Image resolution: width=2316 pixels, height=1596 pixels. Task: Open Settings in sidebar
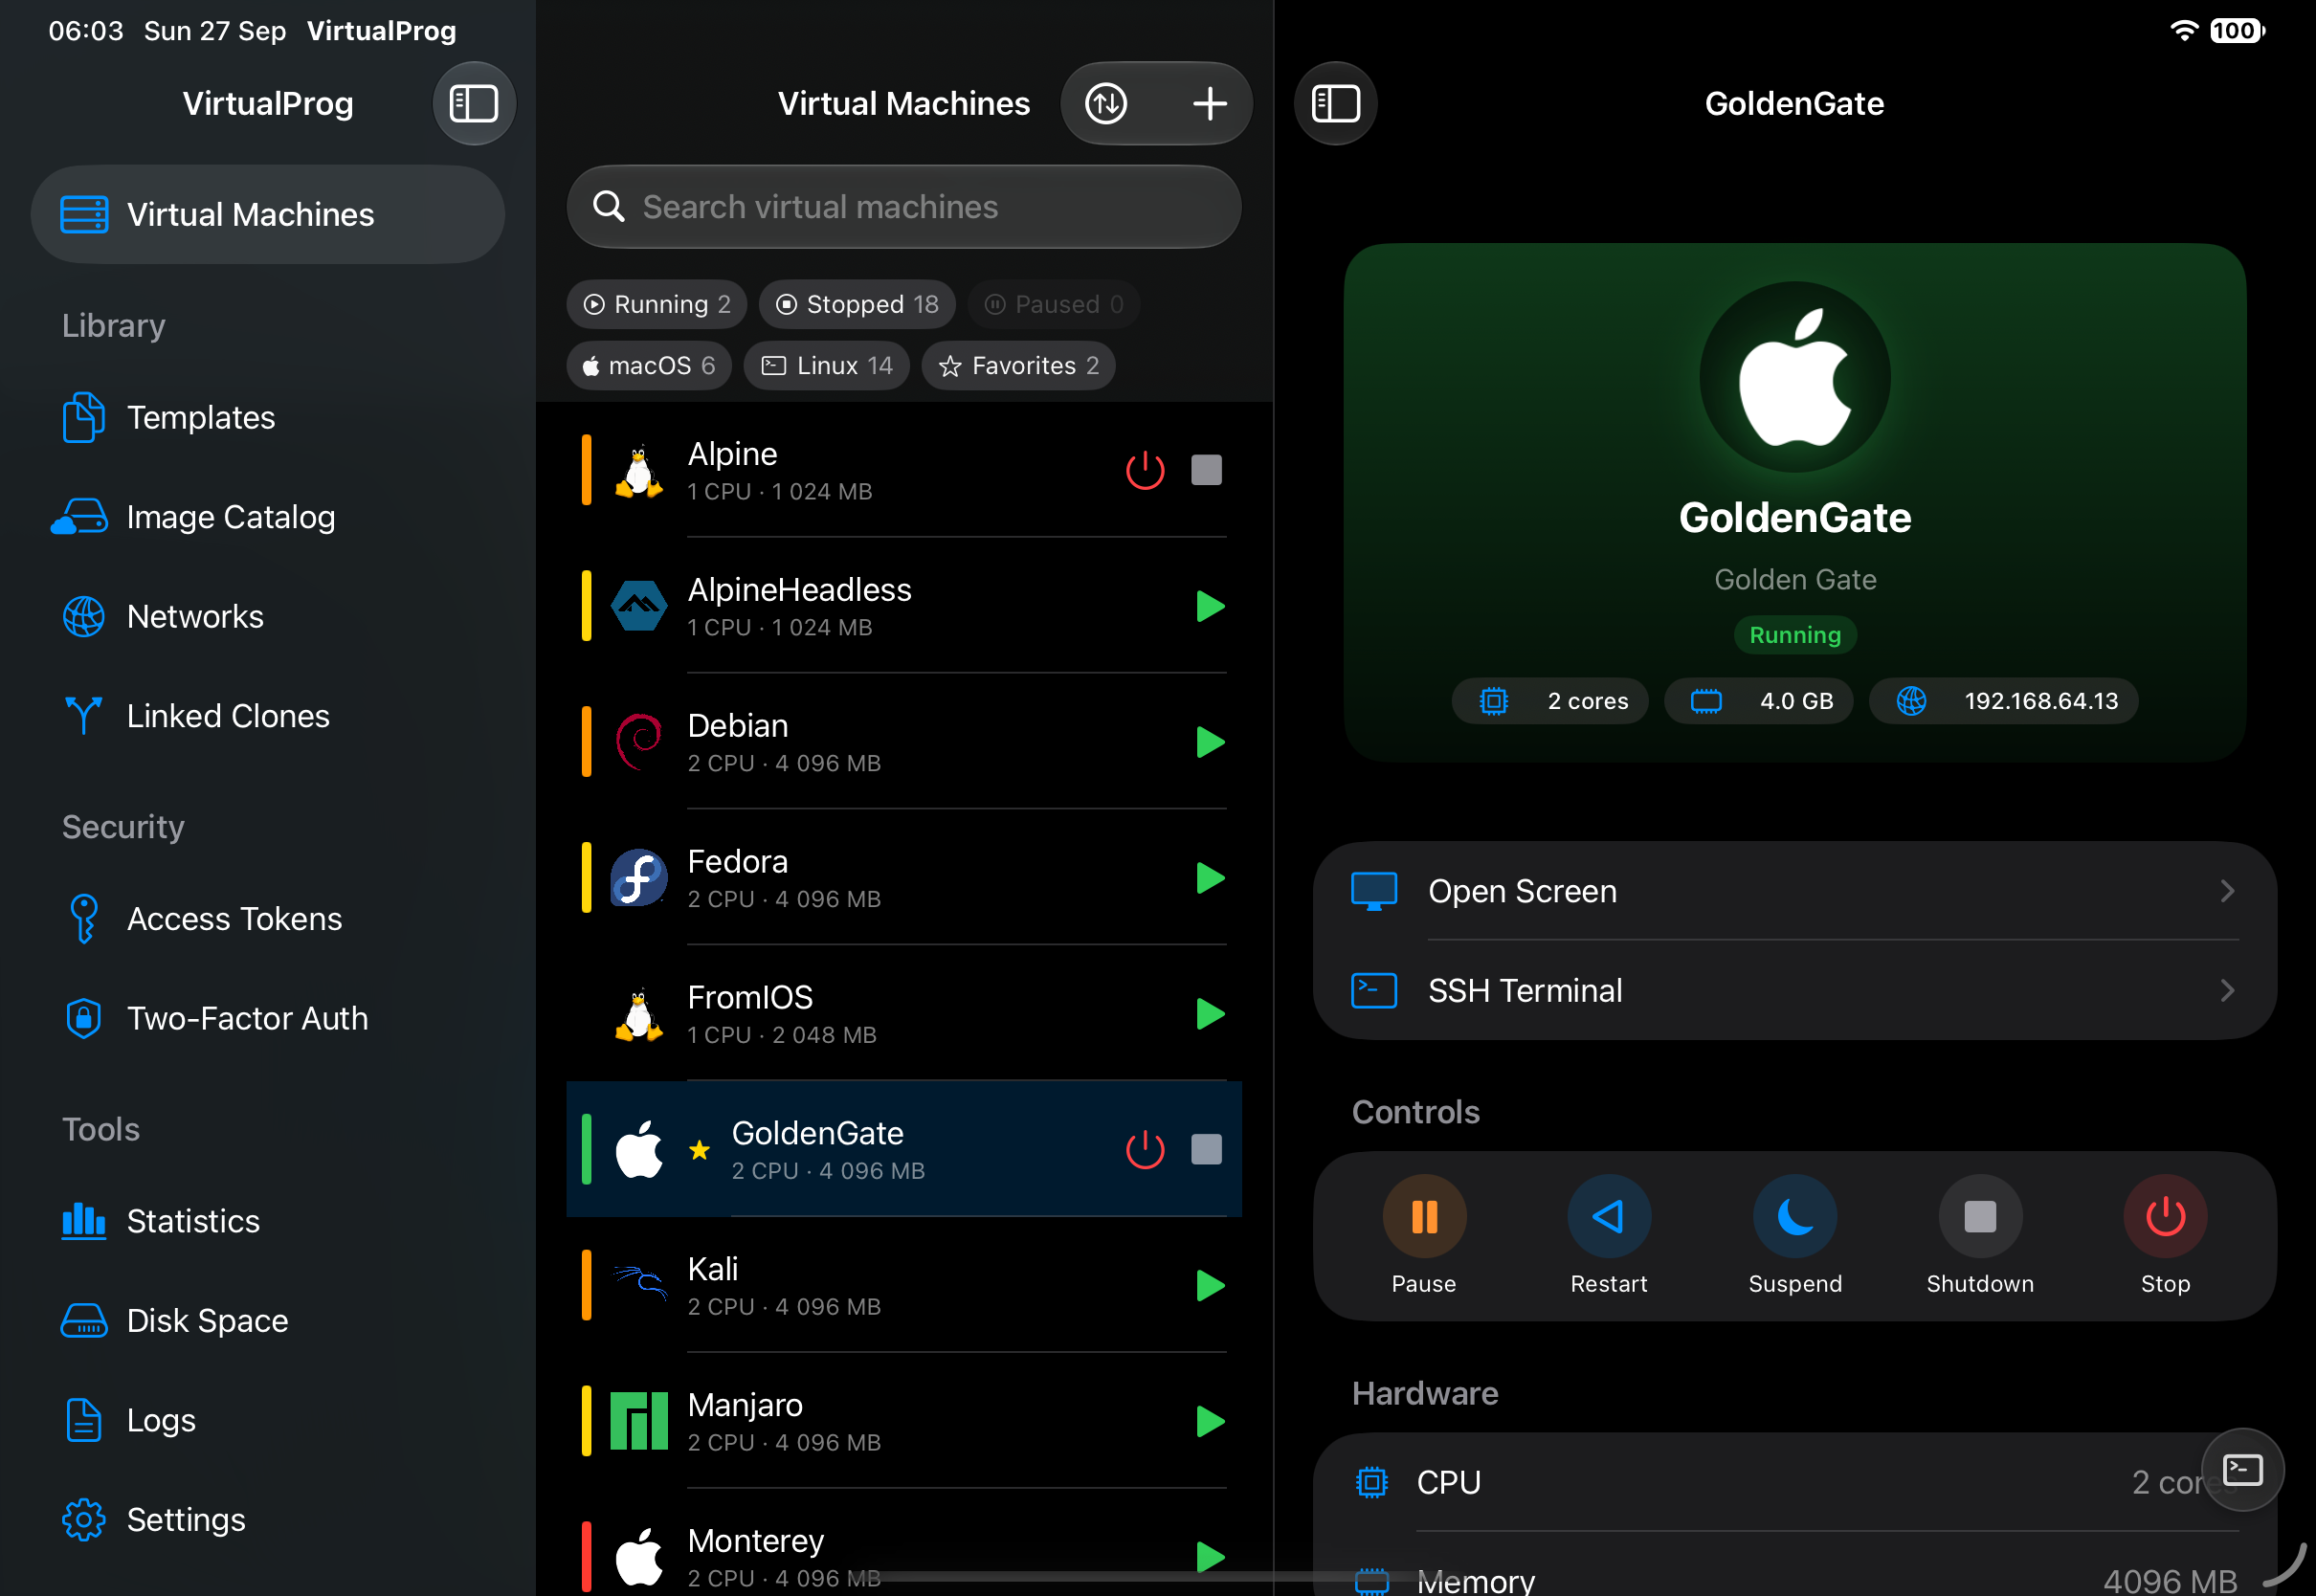tap(268, 1520)
